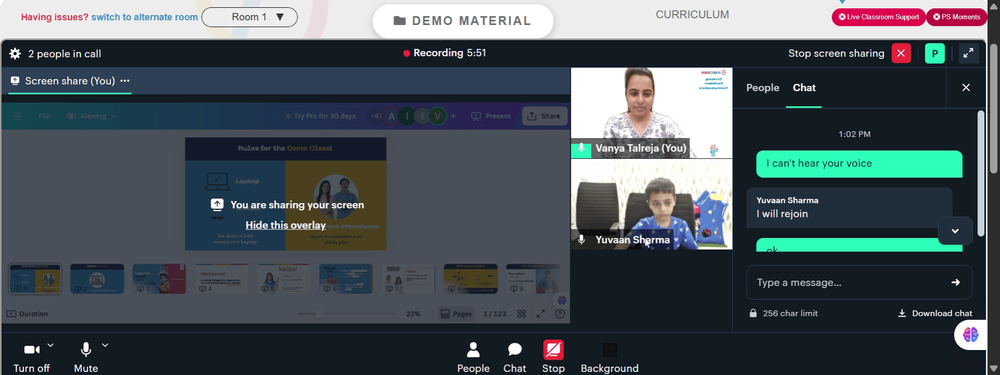Open grid view icon
This screenshot has height=375, width=1000.
click(x=522, y=314)
